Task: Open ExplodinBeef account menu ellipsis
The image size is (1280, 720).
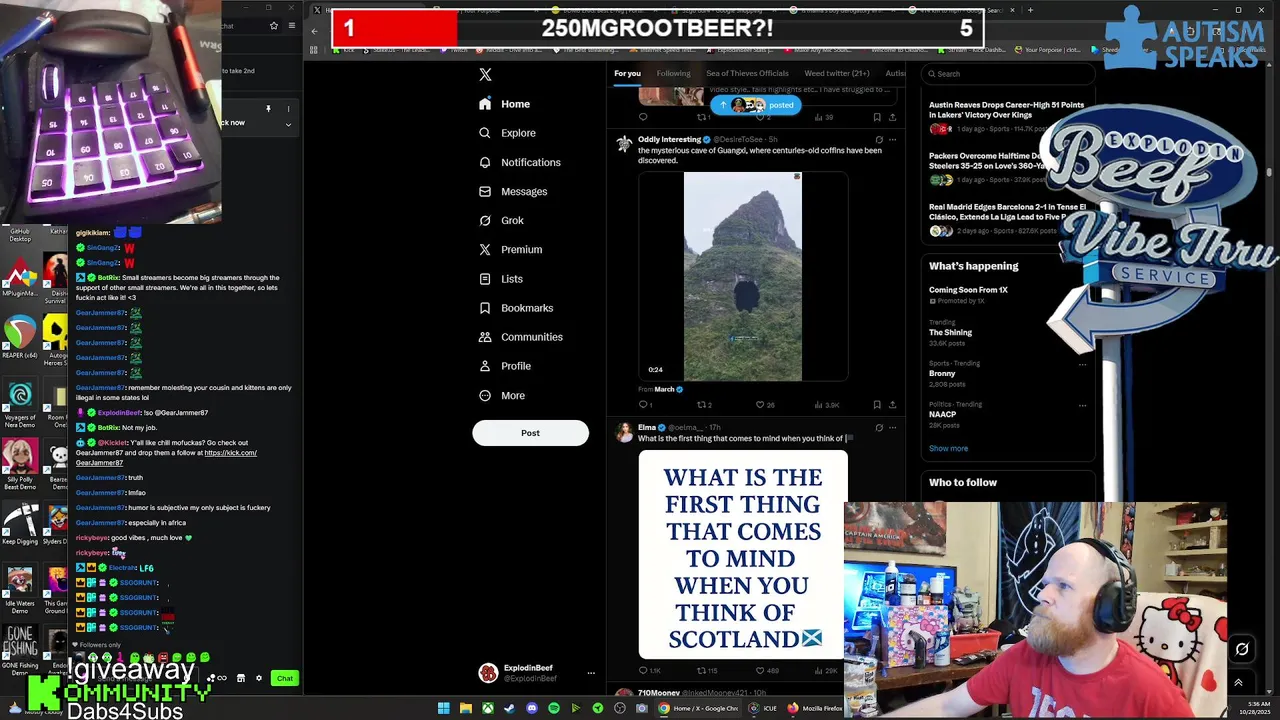Action: 590,673
